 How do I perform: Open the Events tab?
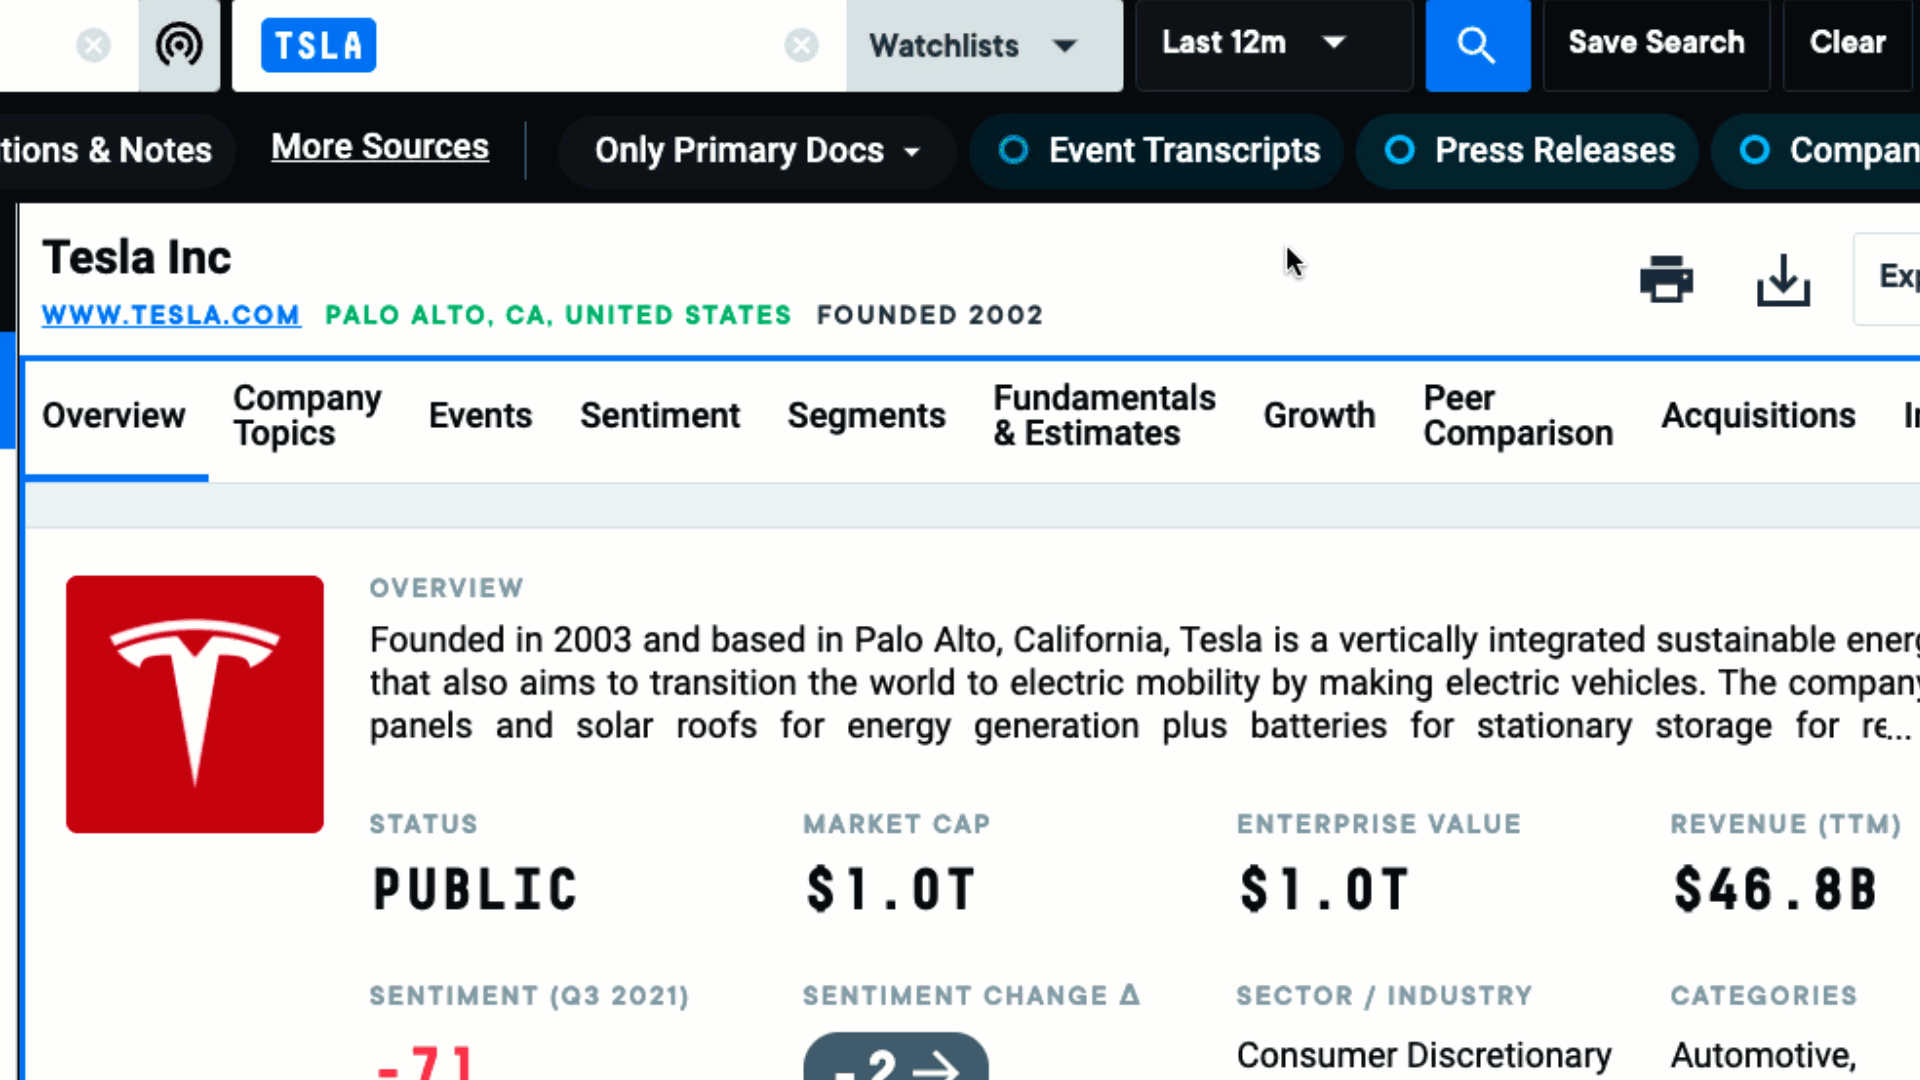click(480, 416)
